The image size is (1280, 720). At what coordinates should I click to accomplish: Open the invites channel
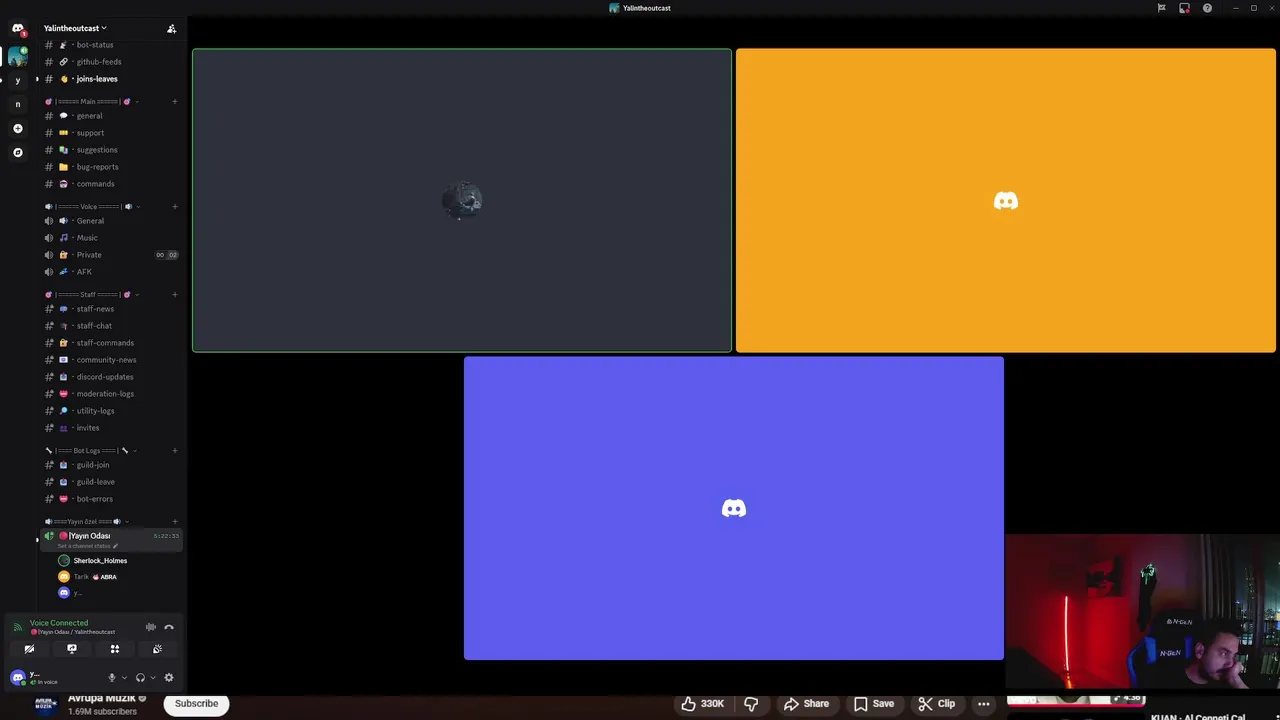(112, 428)
